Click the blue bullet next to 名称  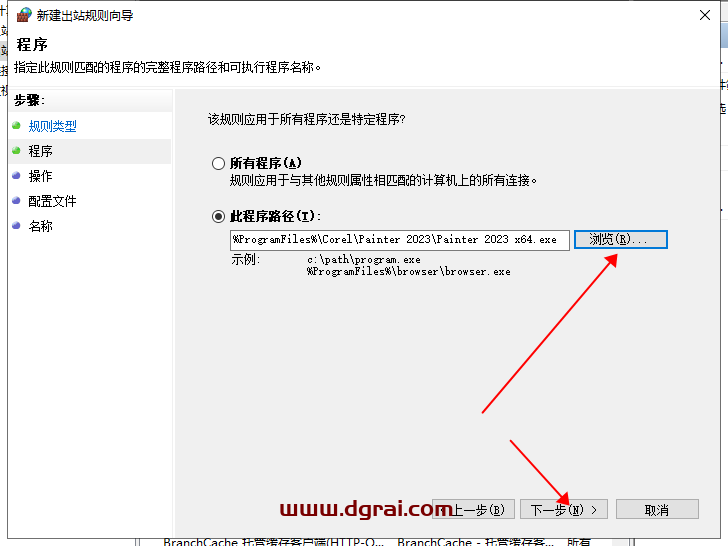[x=17, y=226]
